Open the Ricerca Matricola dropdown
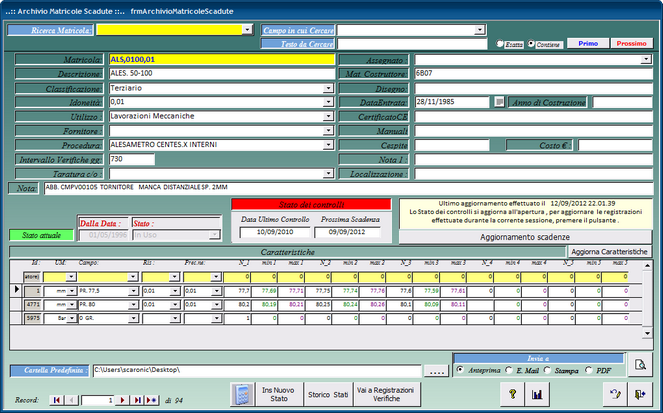 pyautogui.click(x=247, y=30)
